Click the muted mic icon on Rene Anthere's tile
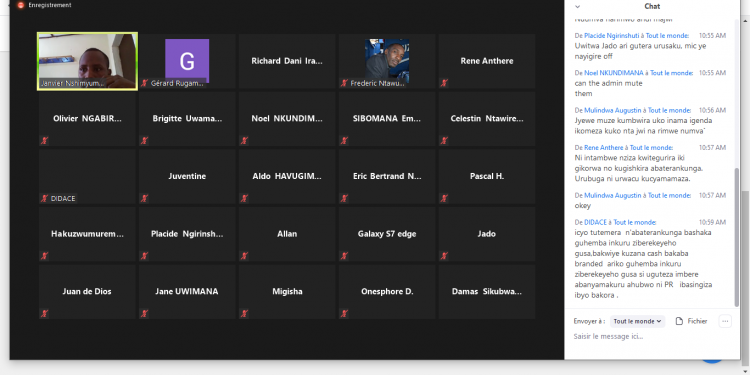Screen dimensions: 750x375 (x=444, y=83)
